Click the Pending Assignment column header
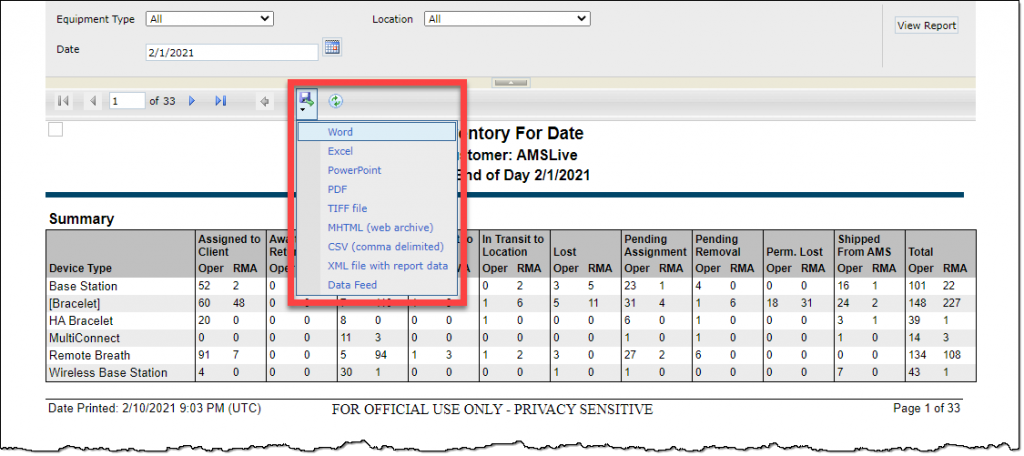This screenshot has height=456, width=1024. (x=655, y=245)
